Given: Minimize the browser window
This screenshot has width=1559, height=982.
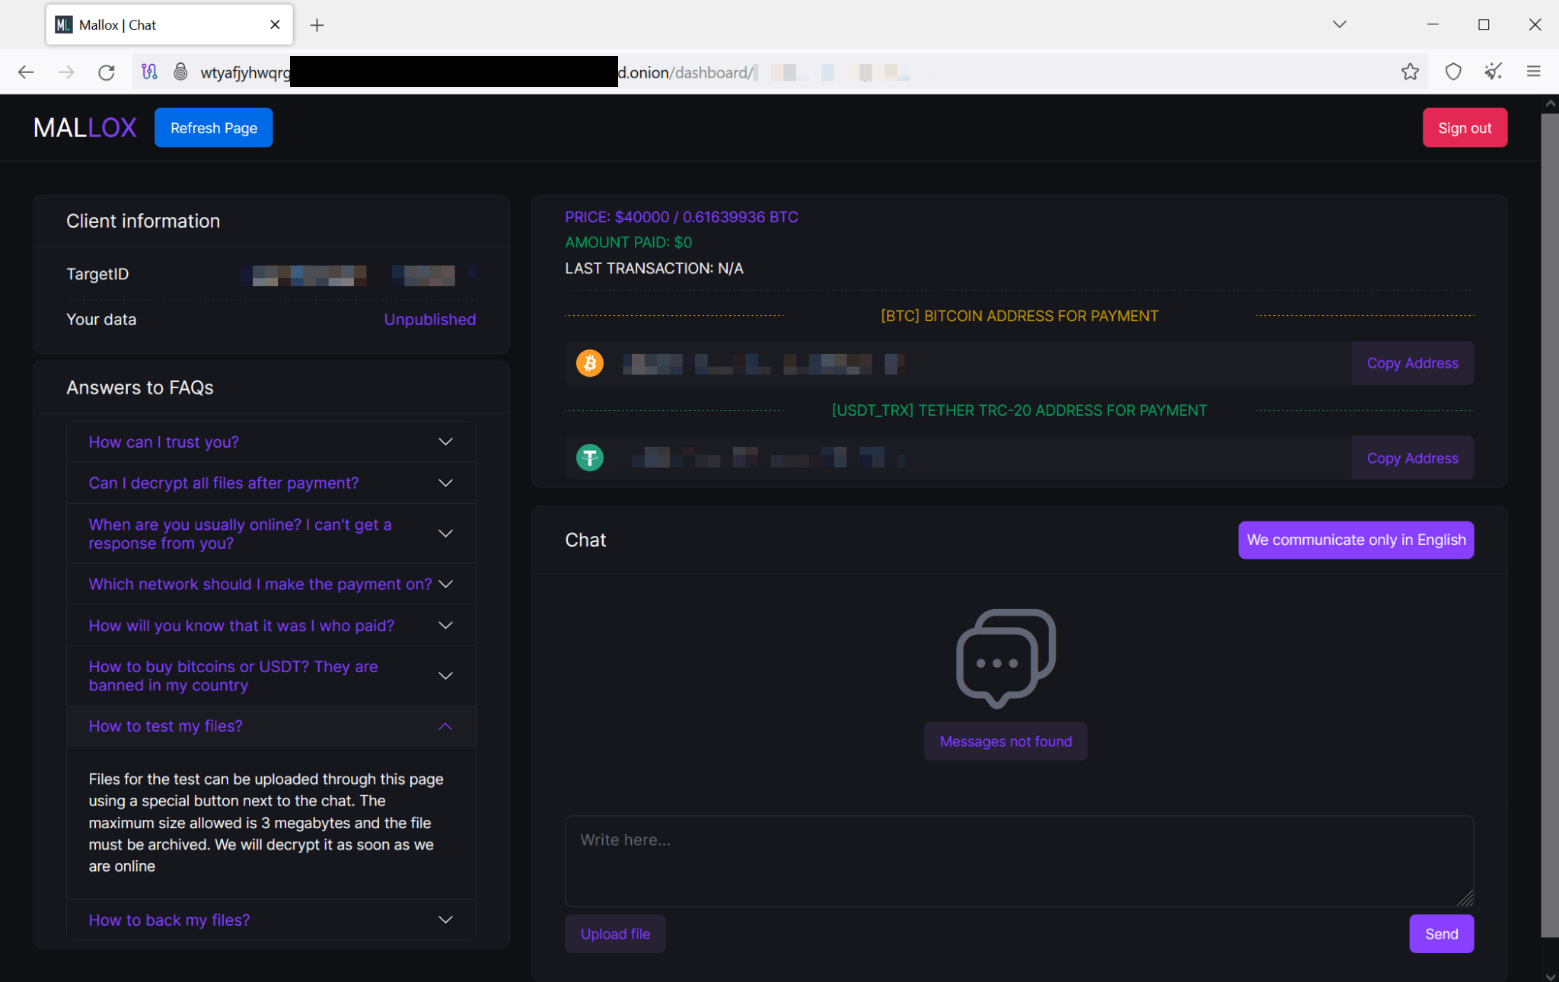Looking at the screenshot, I should click(x=1432, y=25).
